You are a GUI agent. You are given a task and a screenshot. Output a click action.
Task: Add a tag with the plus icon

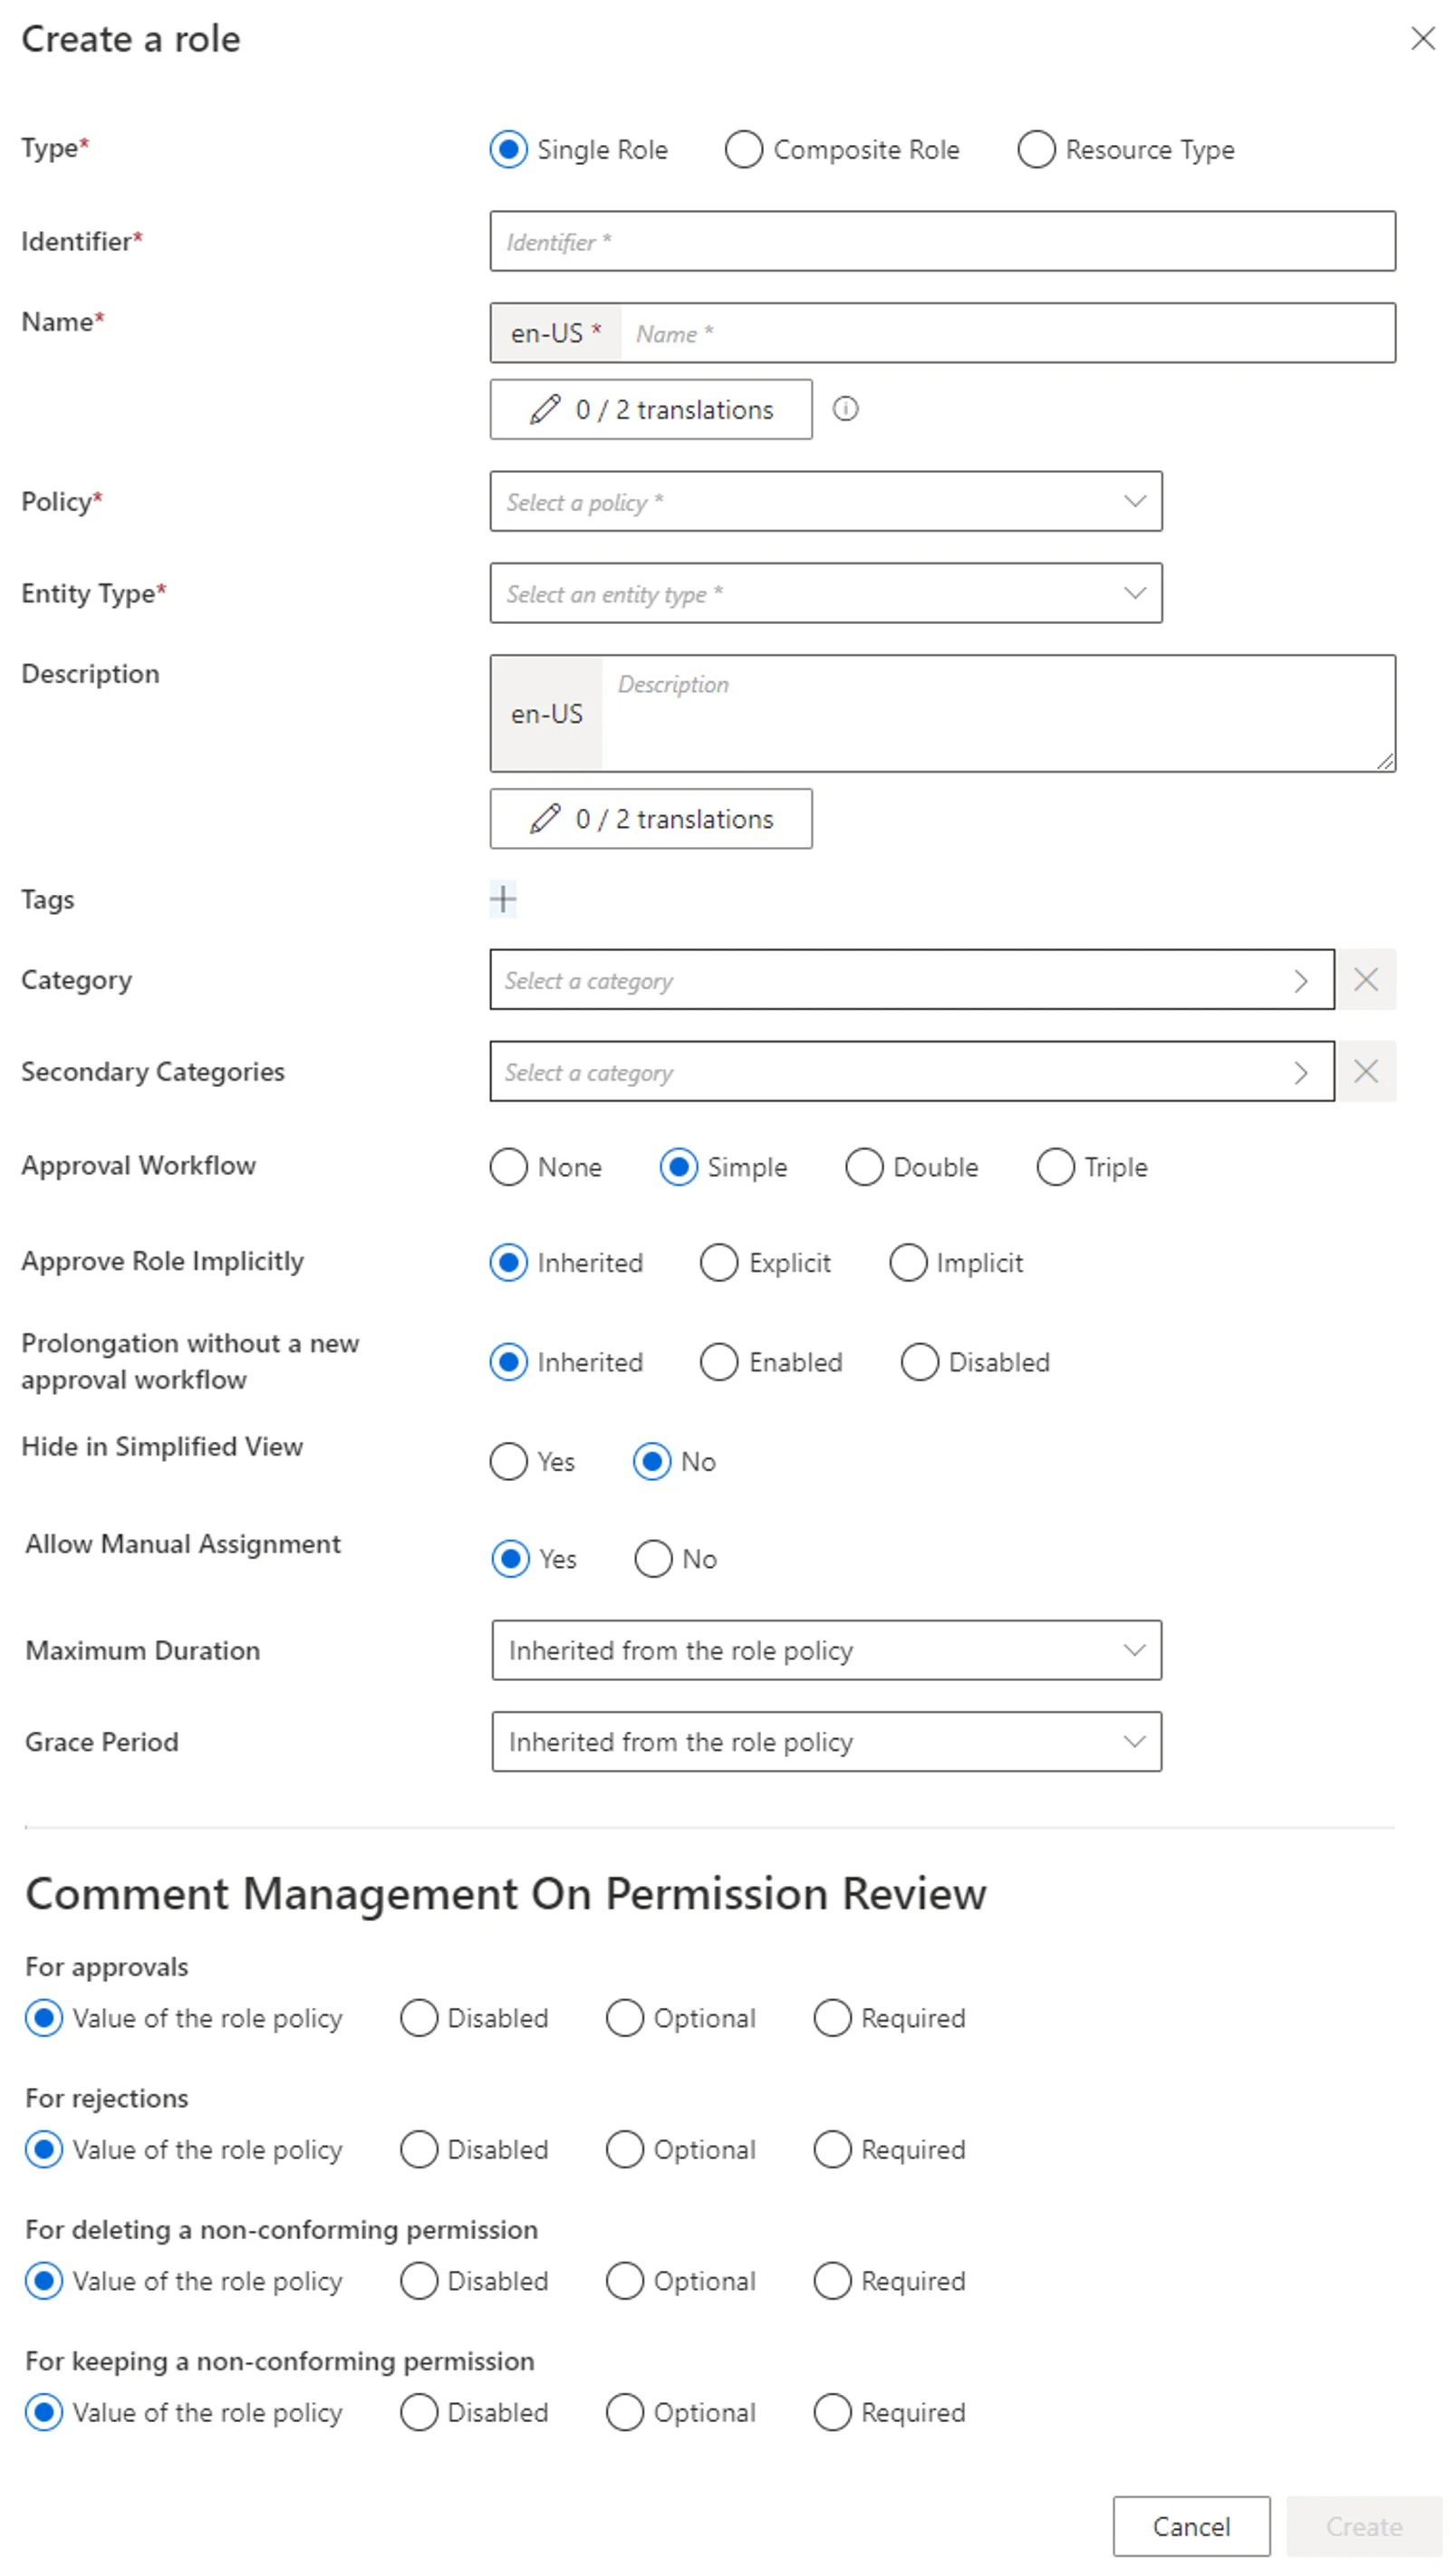503,899
